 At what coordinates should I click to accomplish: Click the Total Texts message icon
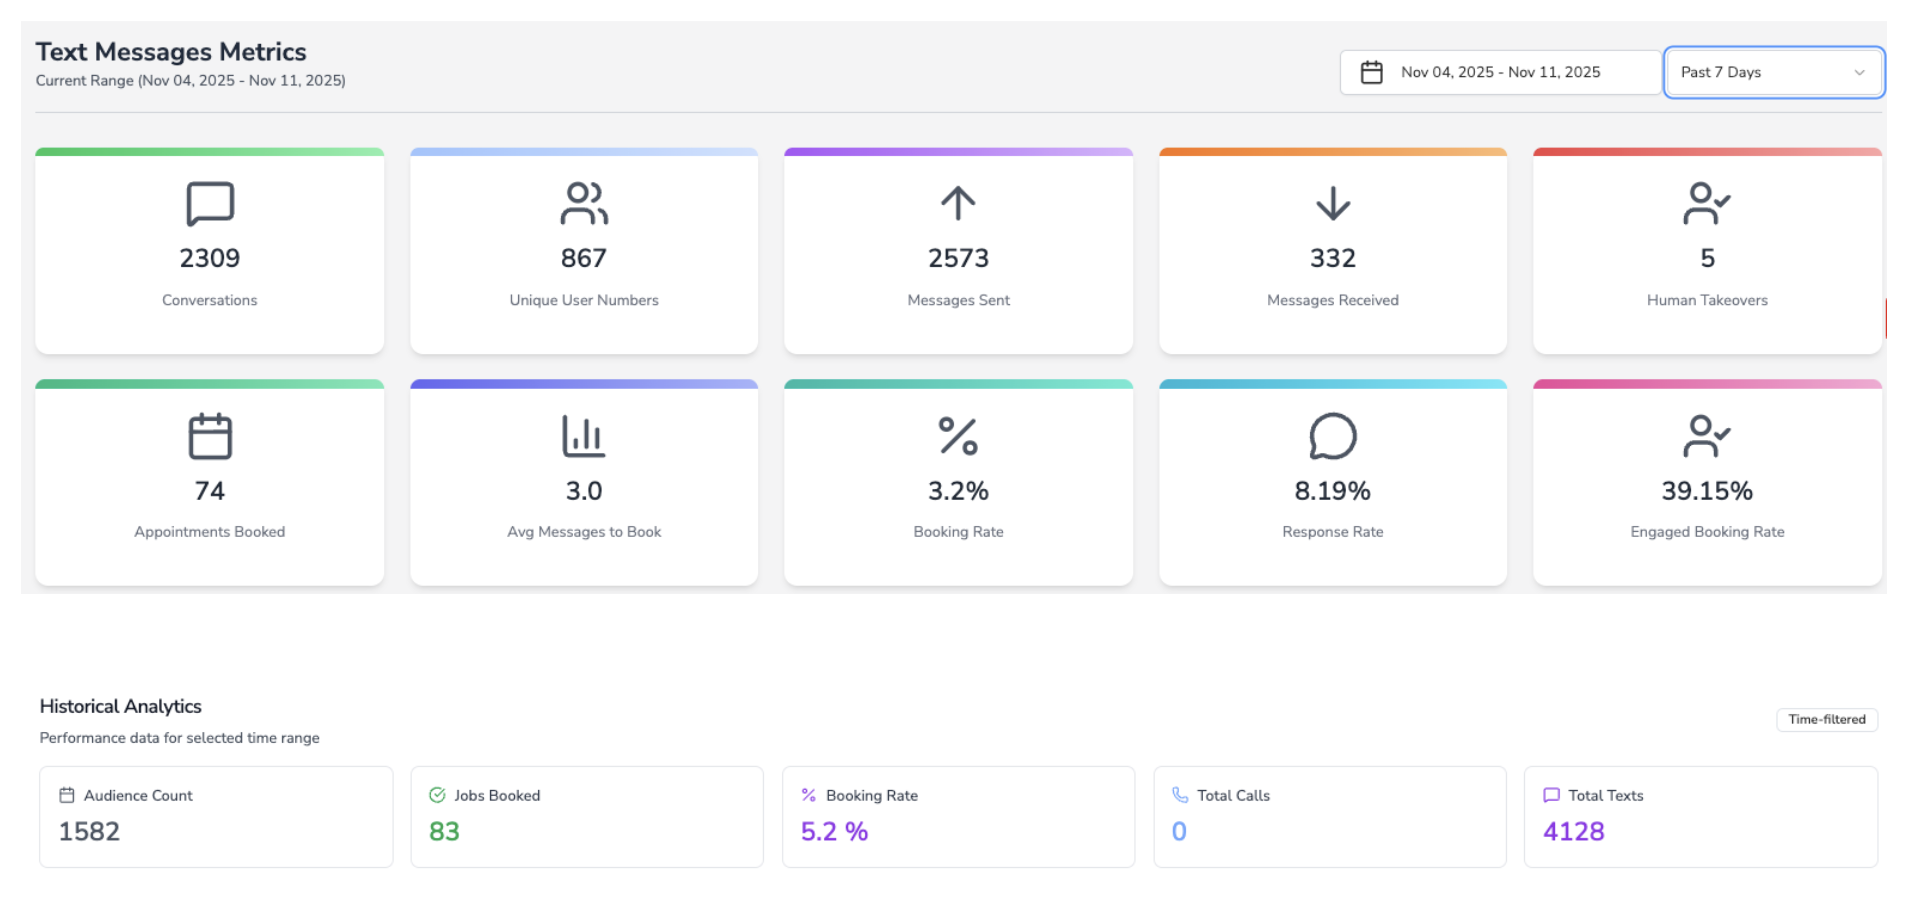[x=1551, y=795]
